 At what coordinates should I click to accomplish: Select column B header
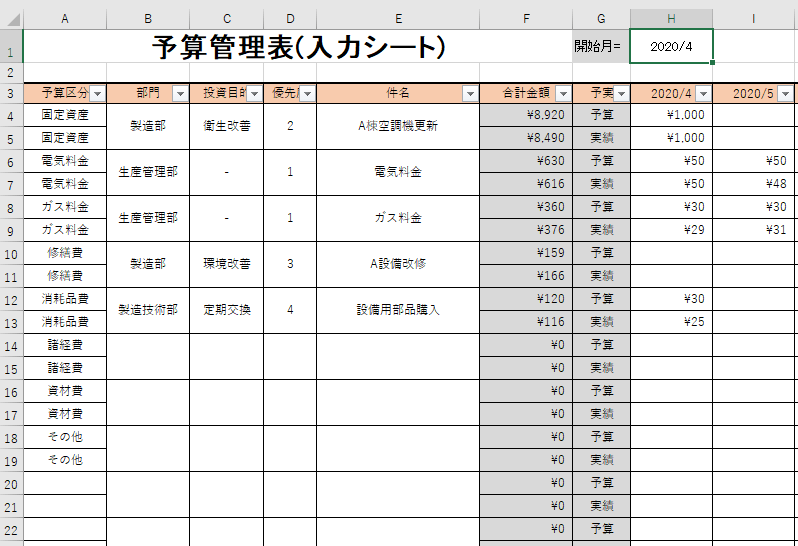coord(148,19)
